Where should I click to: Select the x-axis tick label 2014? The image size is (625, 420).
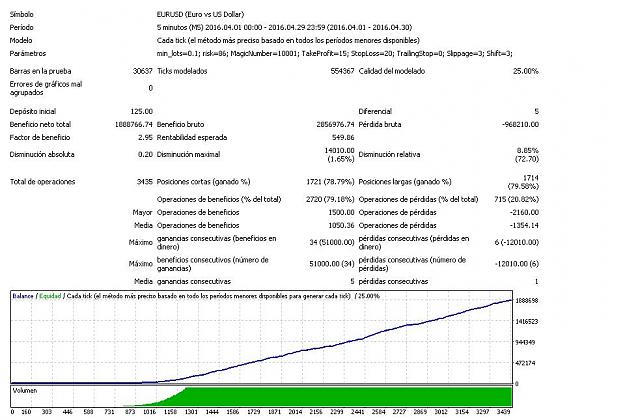[295, 412]
